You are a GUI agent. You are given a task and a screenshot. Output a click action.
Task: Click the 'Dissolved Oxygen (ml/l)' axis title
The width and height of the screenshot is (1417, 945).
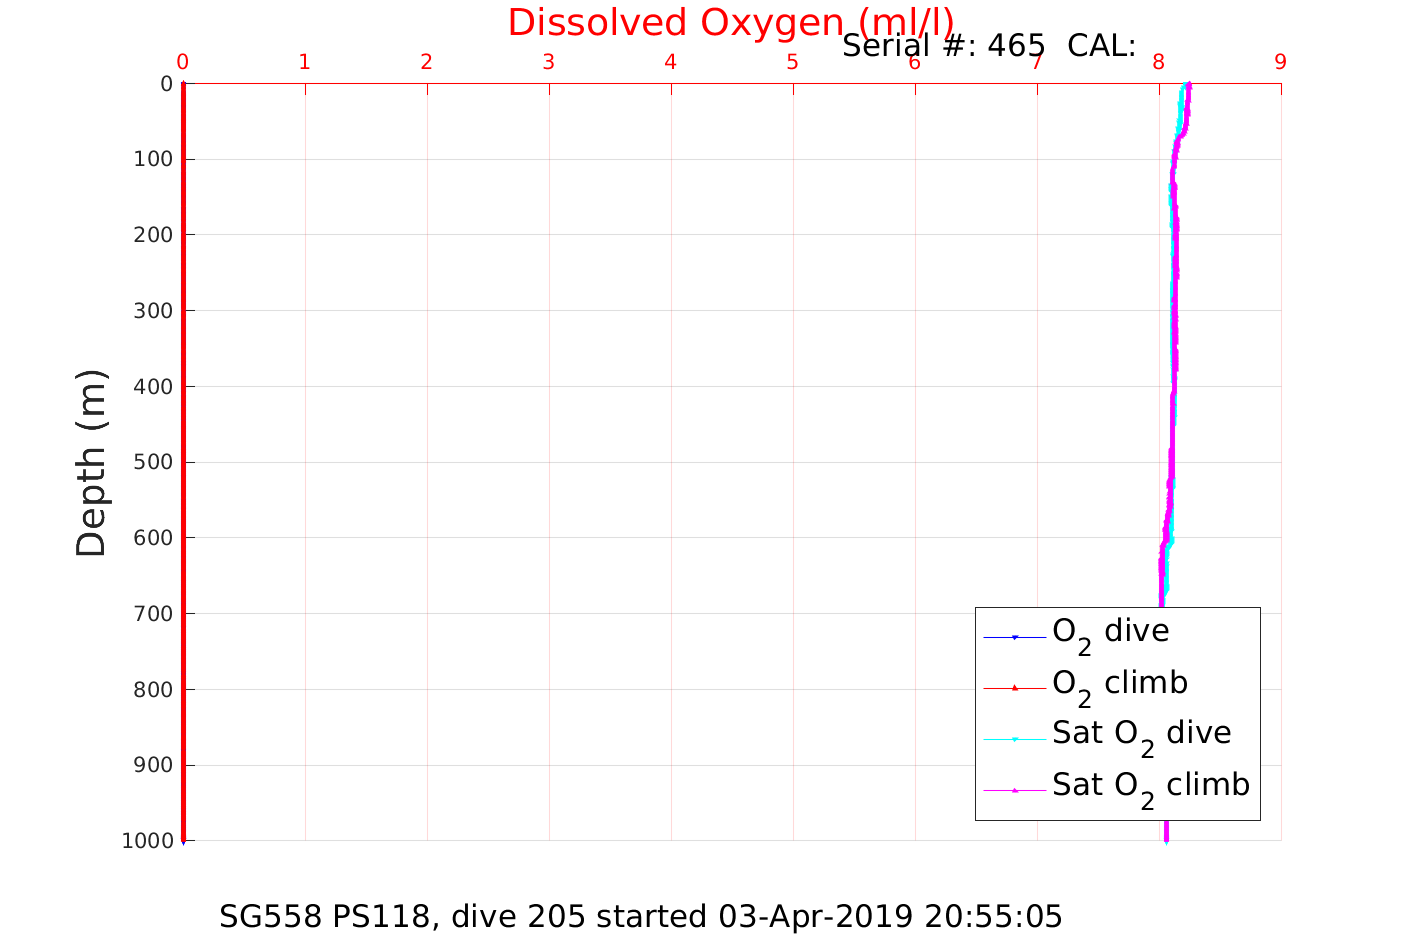pos(730,23)
